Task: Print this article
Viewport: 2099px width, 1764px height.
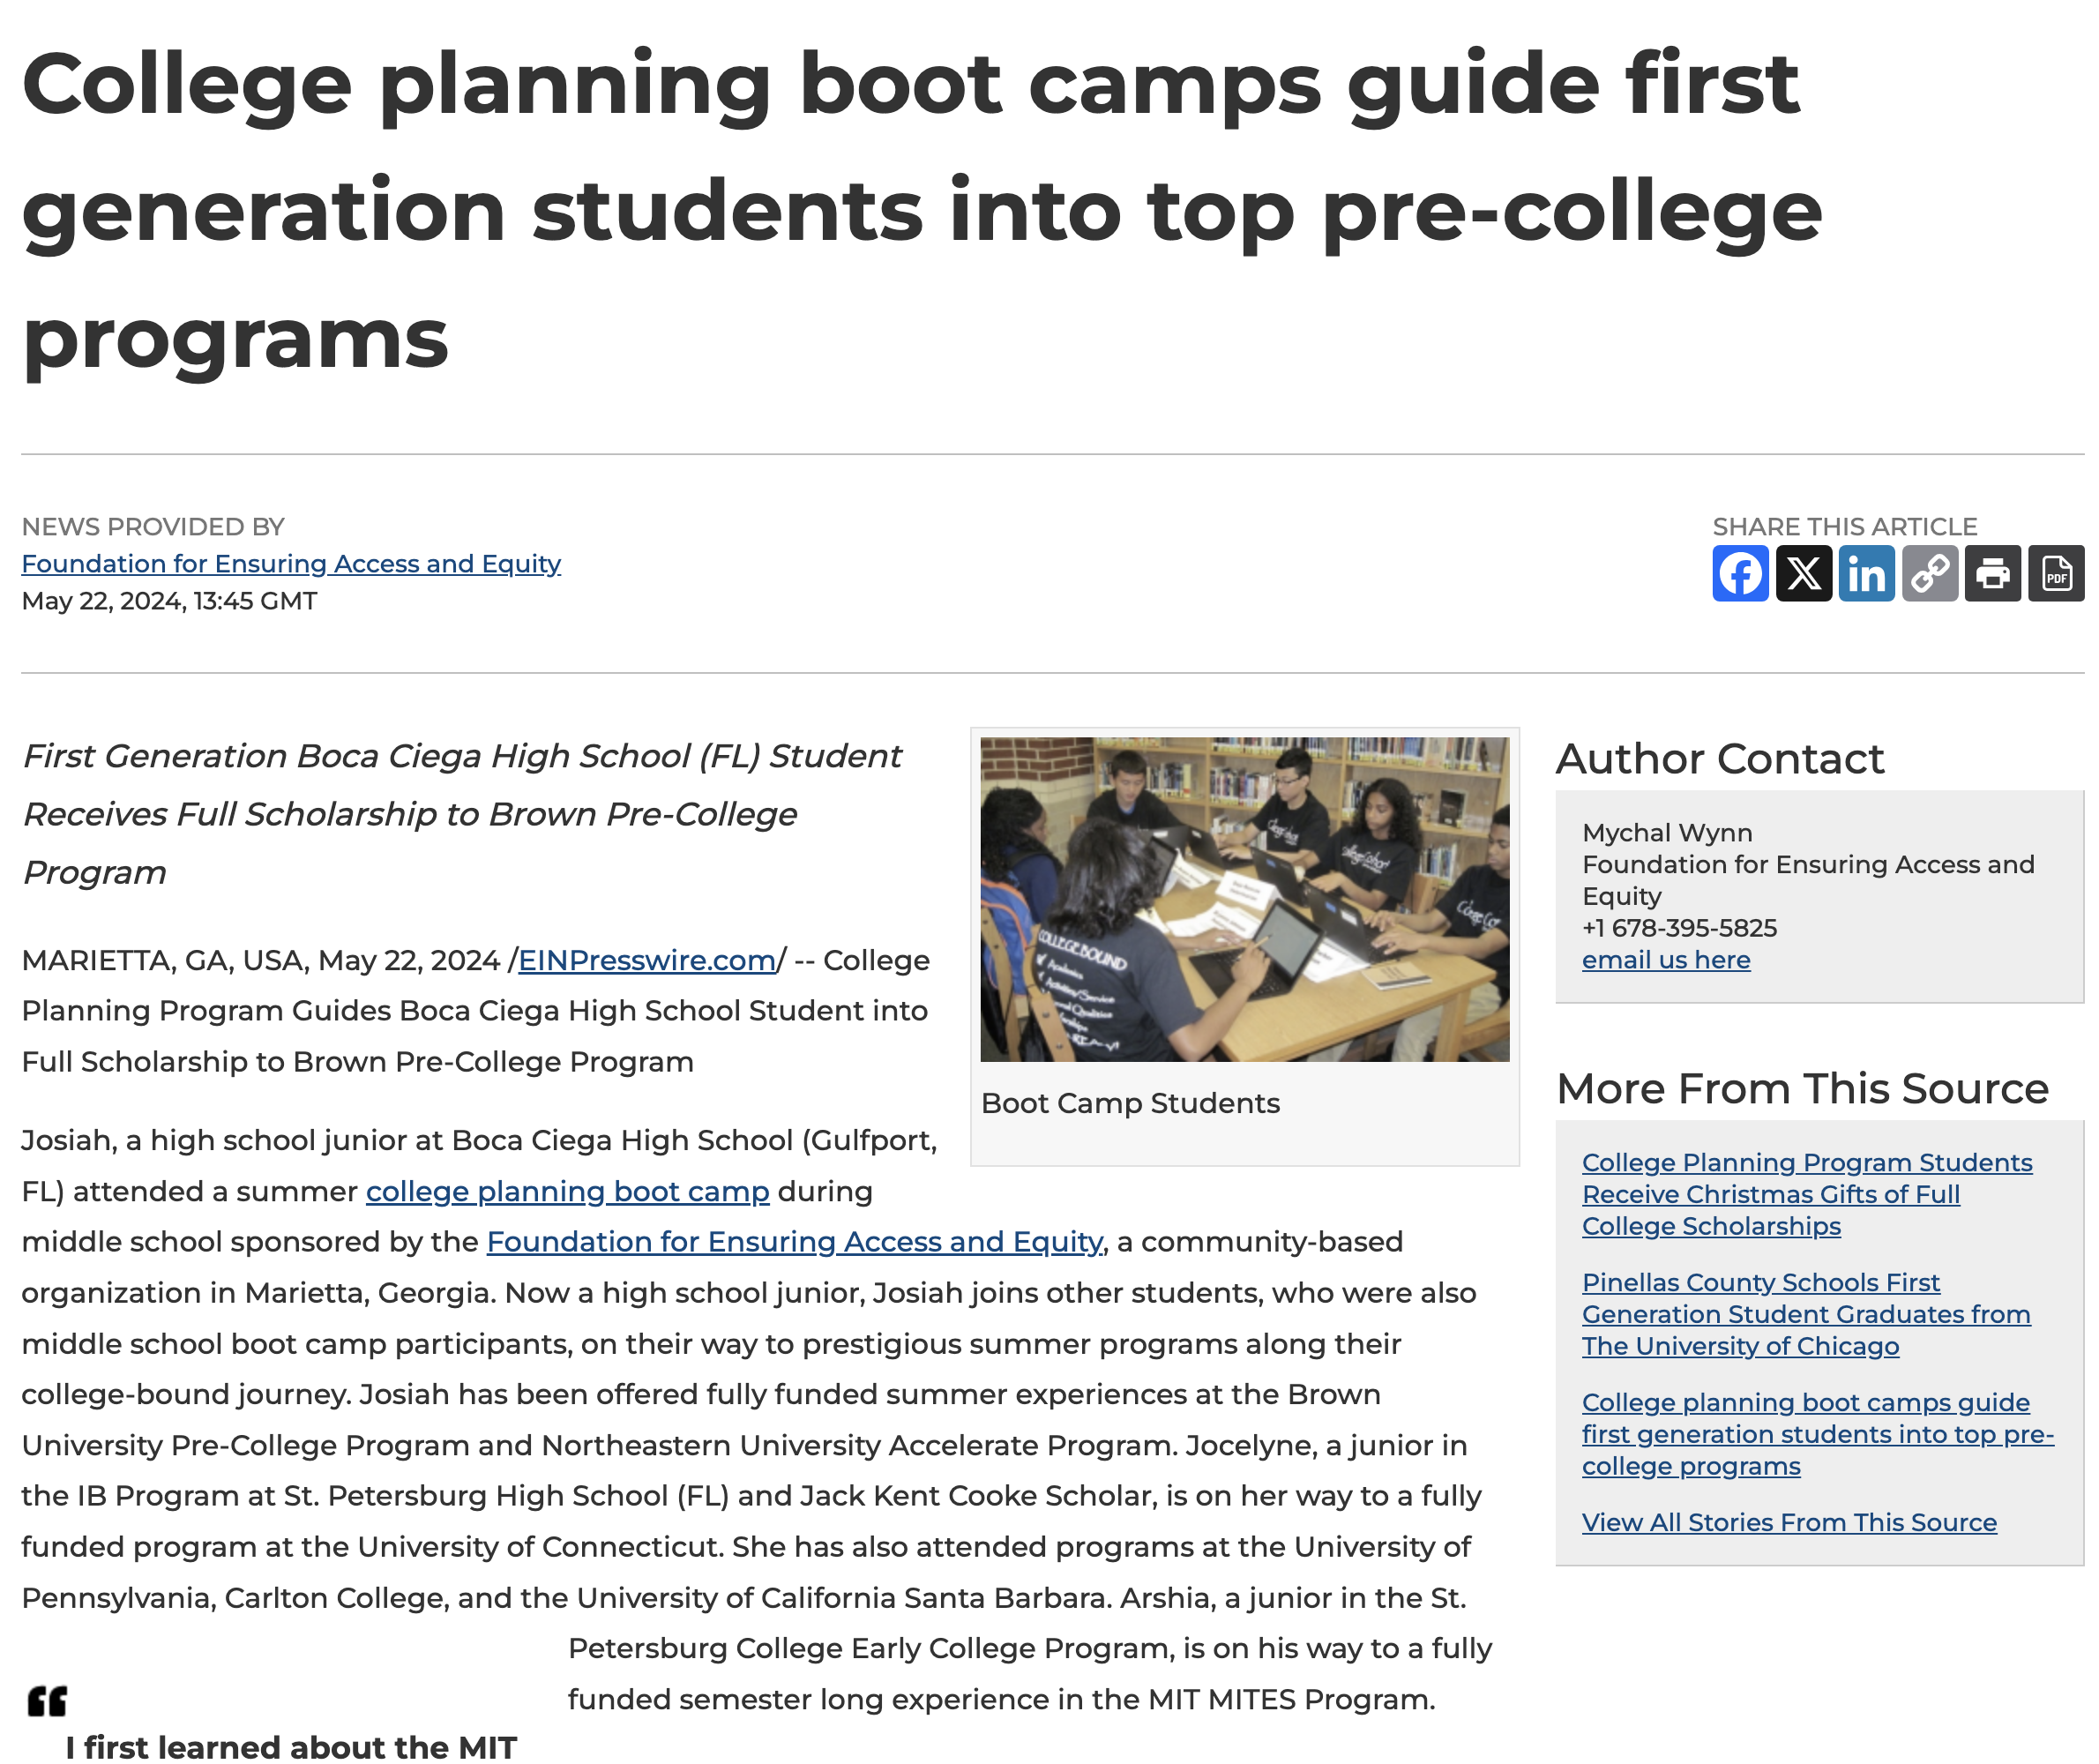Action: click(x=1991, y=573)
